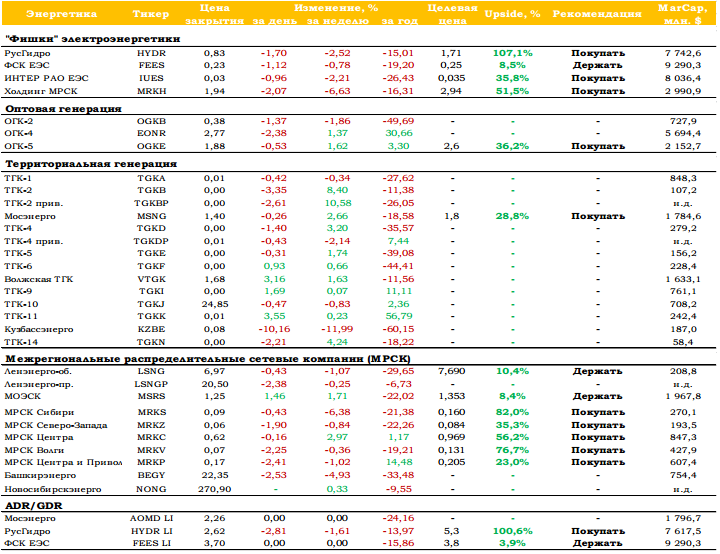This screenshot has height=554, width=720.
Task: Click 'ТГК-2 прив.' company name
Action: [34, 204]
